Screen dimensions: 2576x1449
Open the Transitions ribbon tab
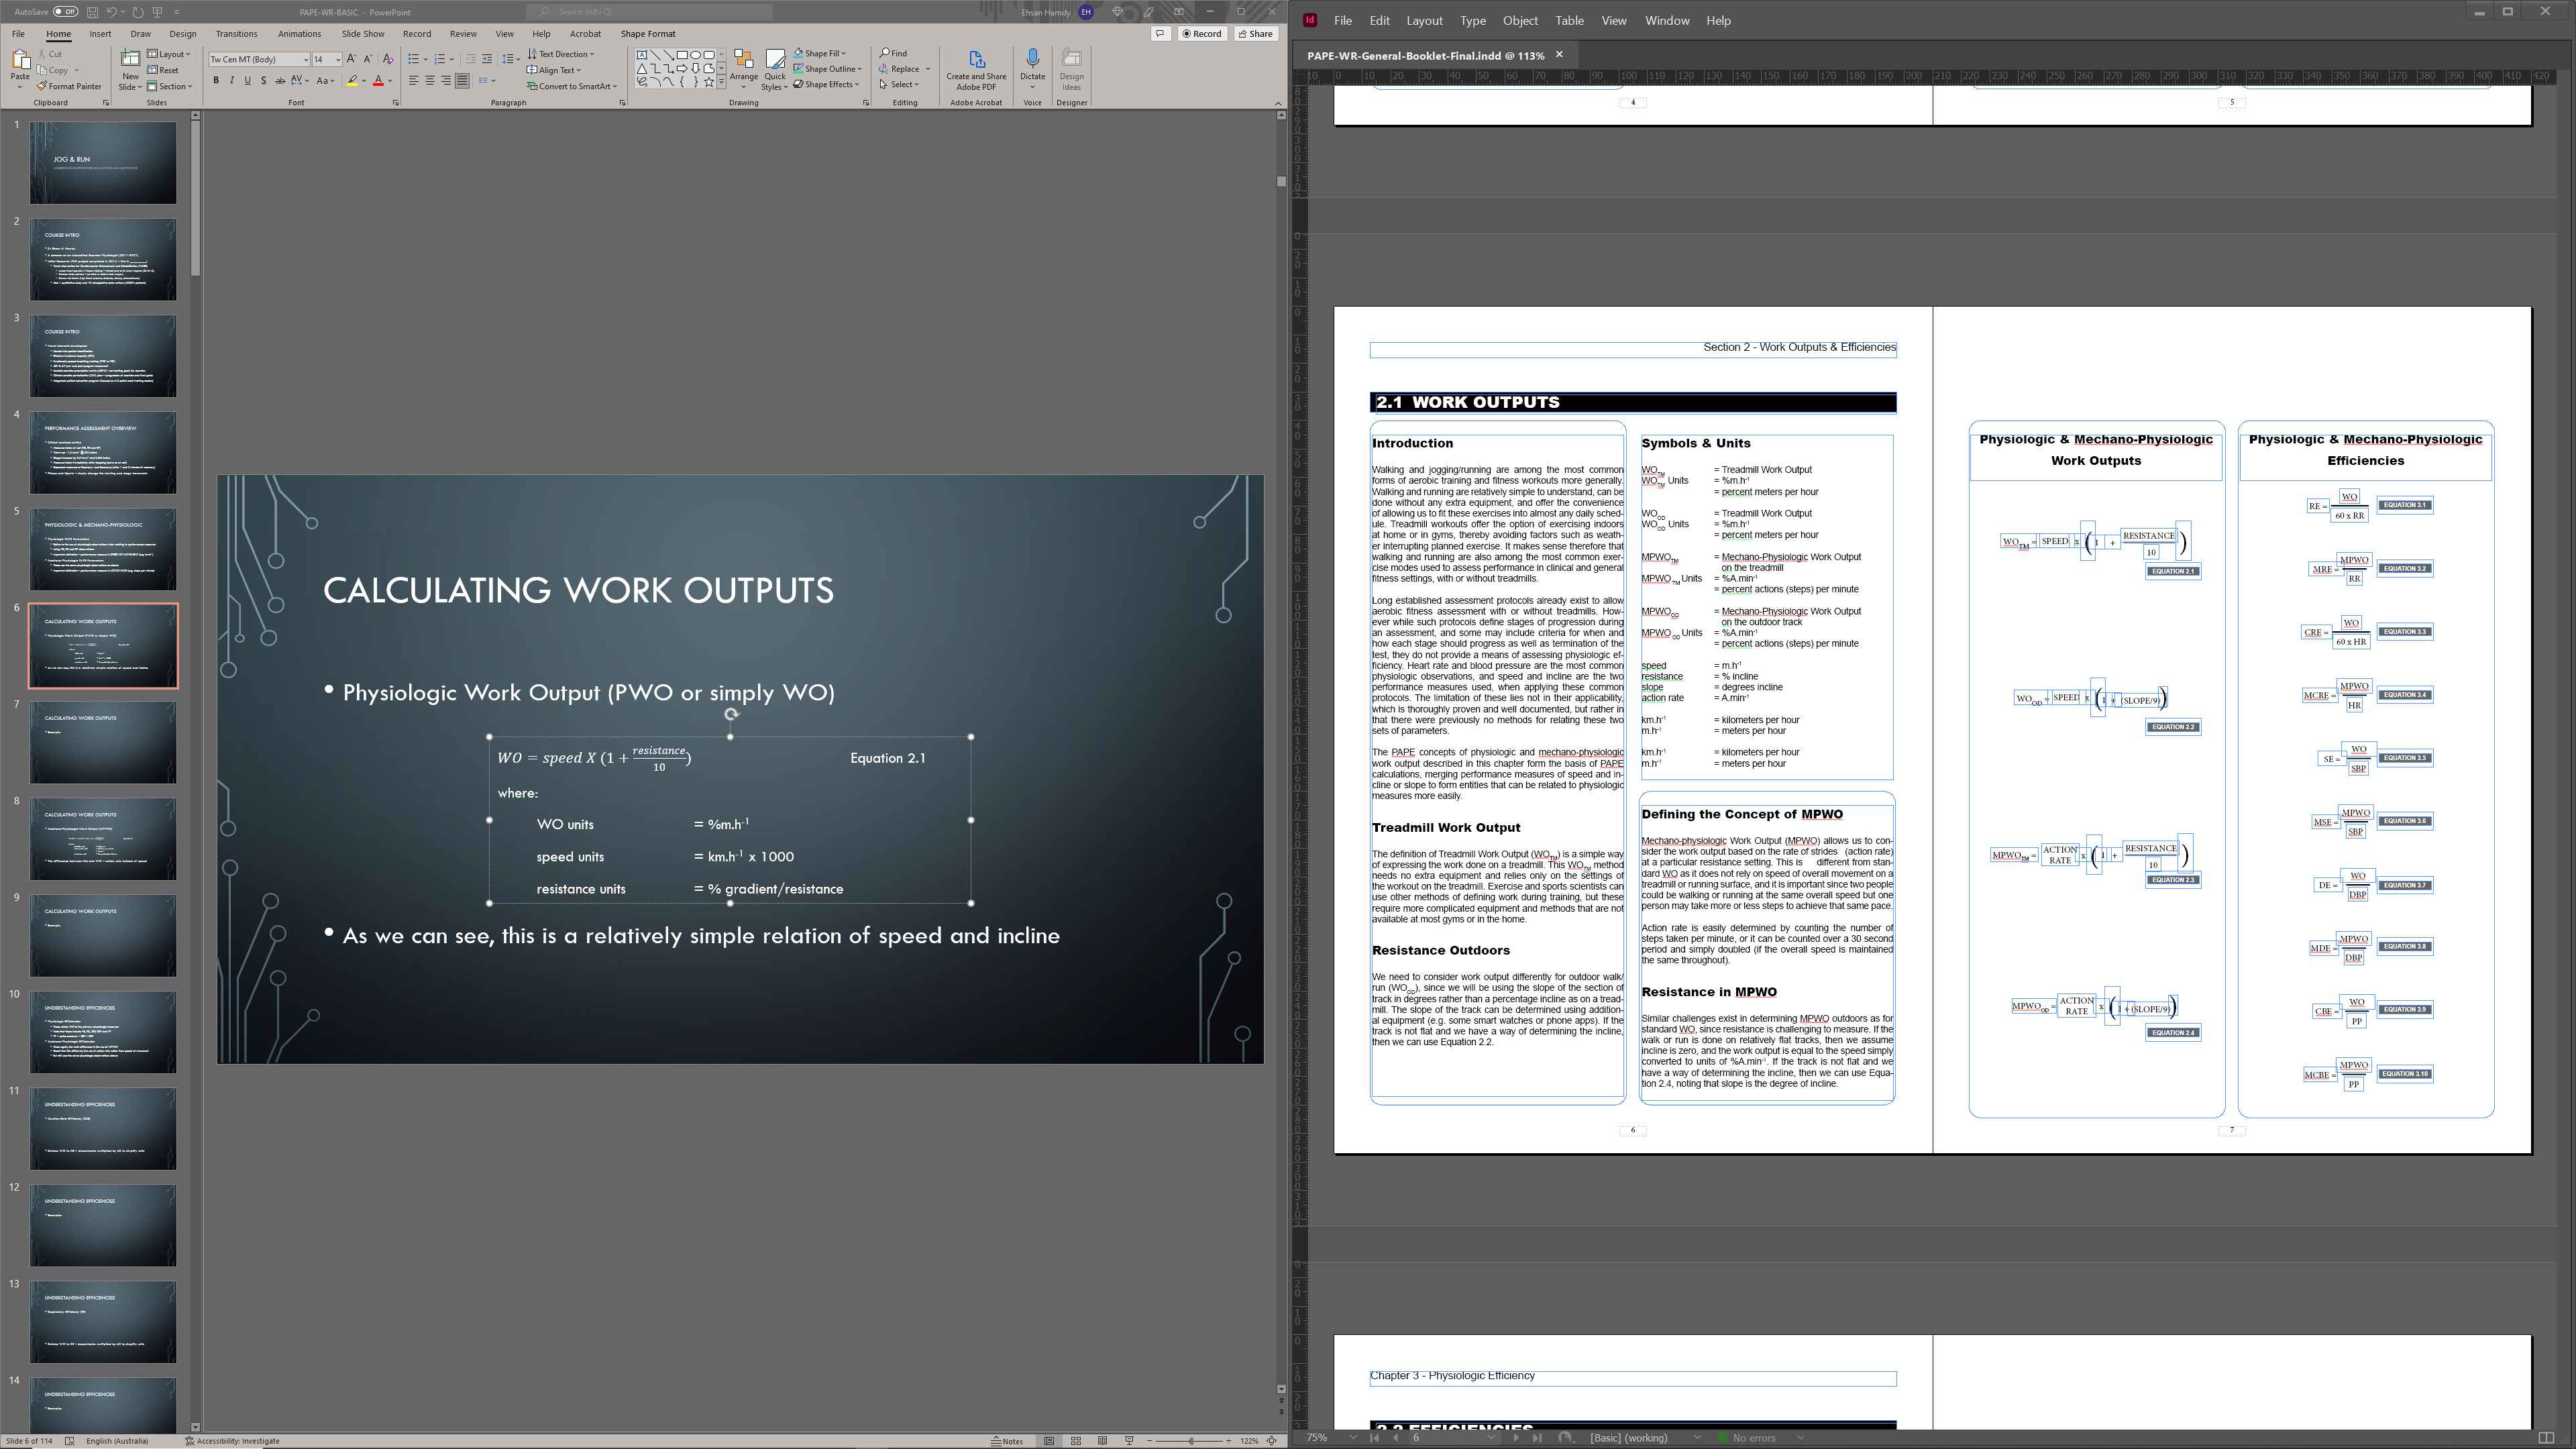coord(236,34)
